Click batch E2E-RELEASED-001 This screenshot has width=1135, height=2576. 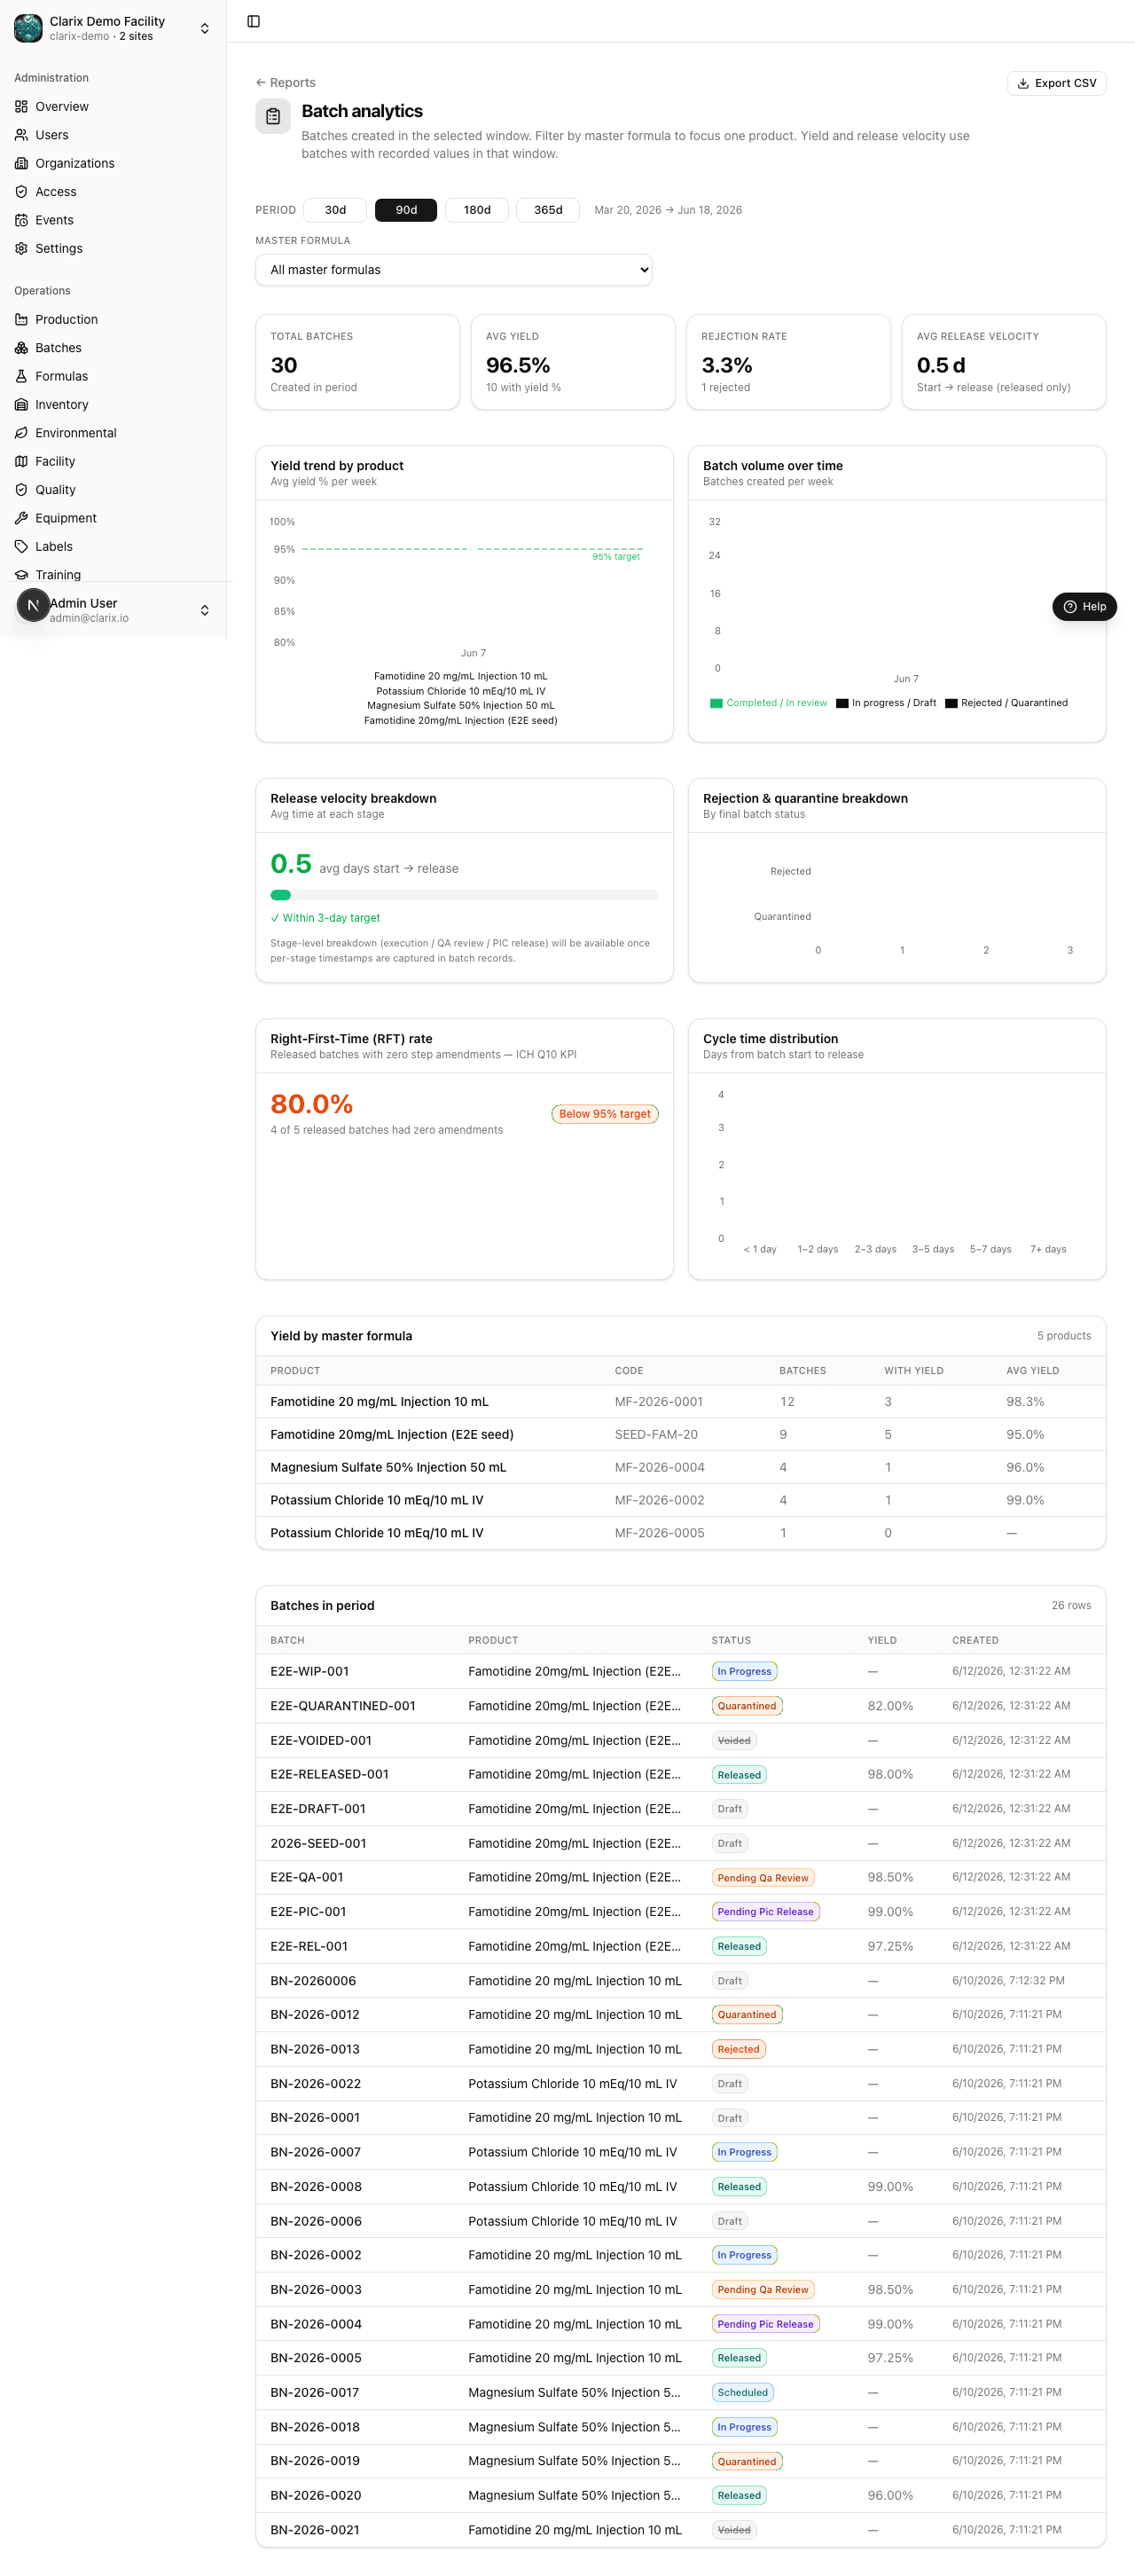click(x=329, y=1774)
